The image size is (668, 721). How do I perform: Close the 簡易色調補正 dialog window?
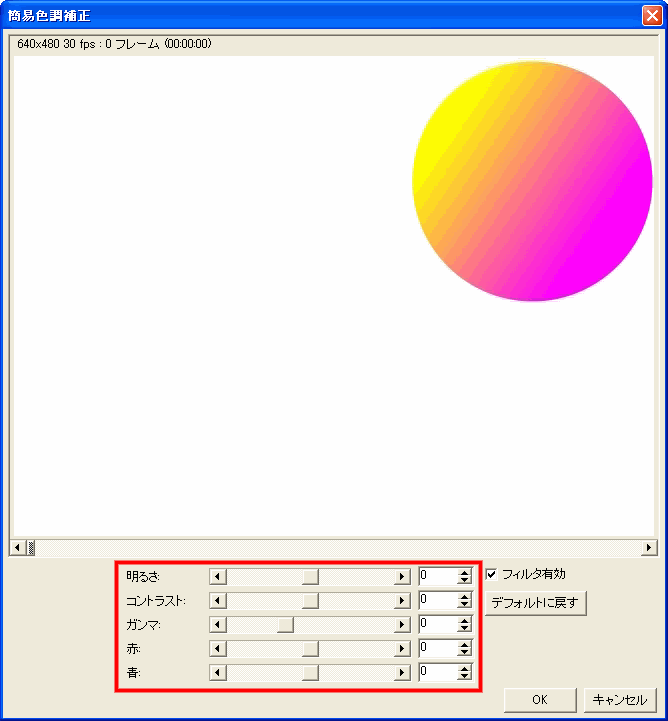pos(651,16)
